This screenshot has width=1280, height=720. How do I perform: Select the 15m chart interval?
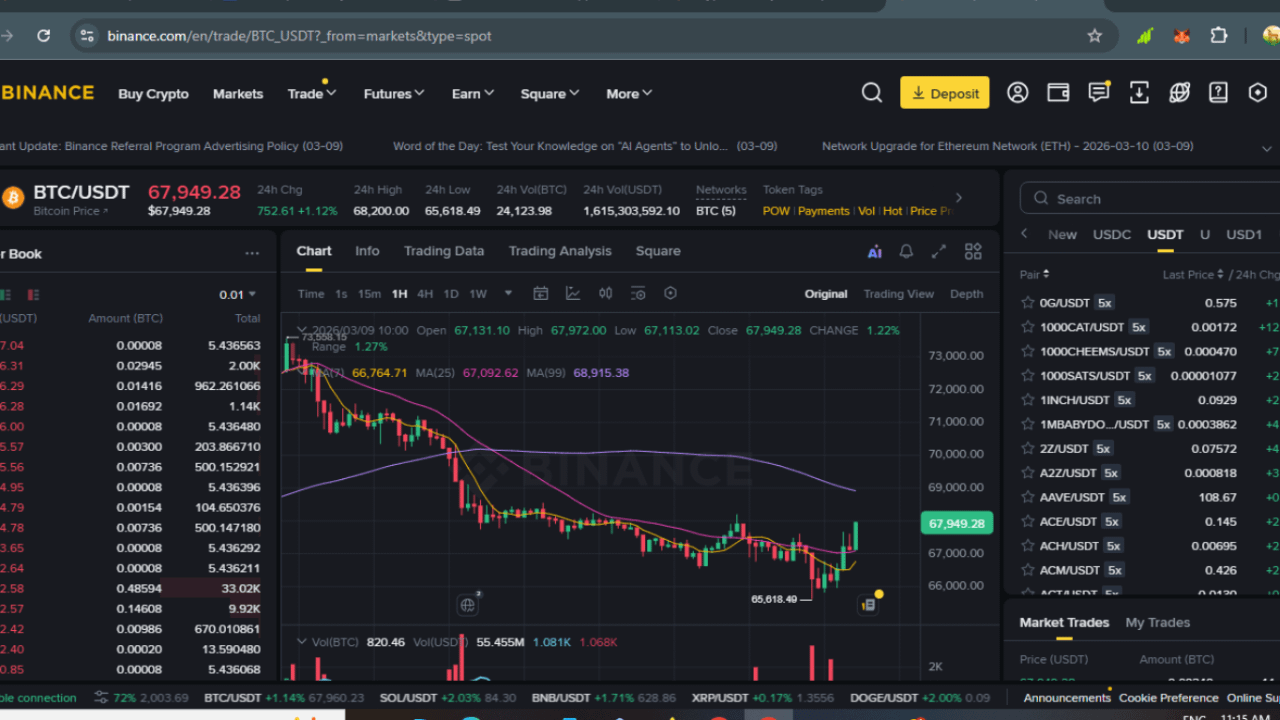click(369, 294)
